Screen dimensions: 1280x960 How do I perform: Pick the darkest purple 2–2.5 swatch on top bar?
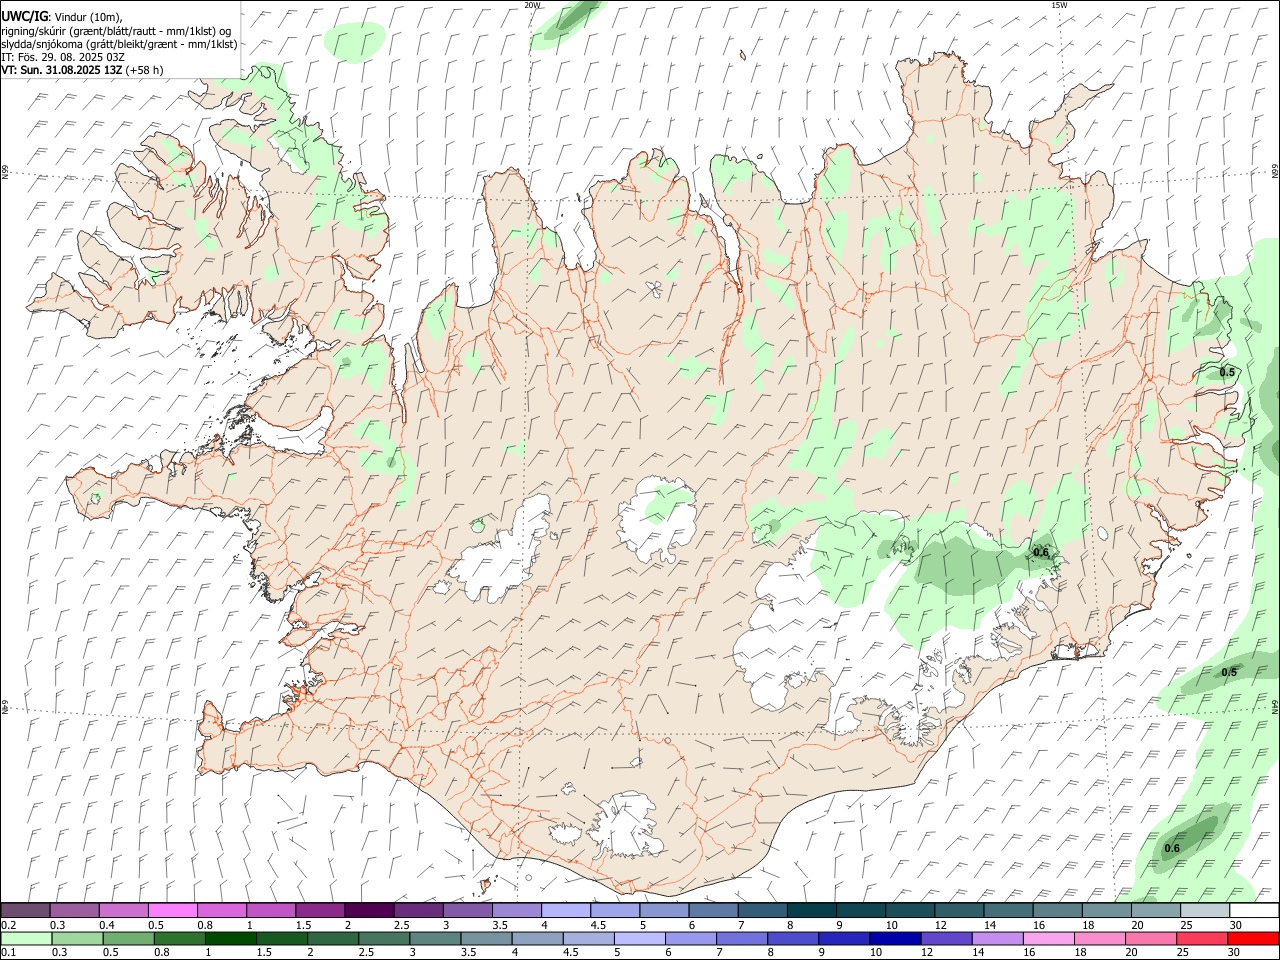point(369,911)
